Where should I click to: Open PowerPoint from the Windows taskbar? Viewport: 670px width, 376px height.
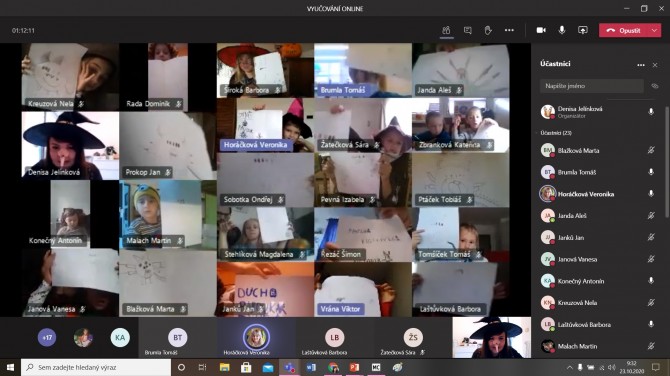pos(354,367)
